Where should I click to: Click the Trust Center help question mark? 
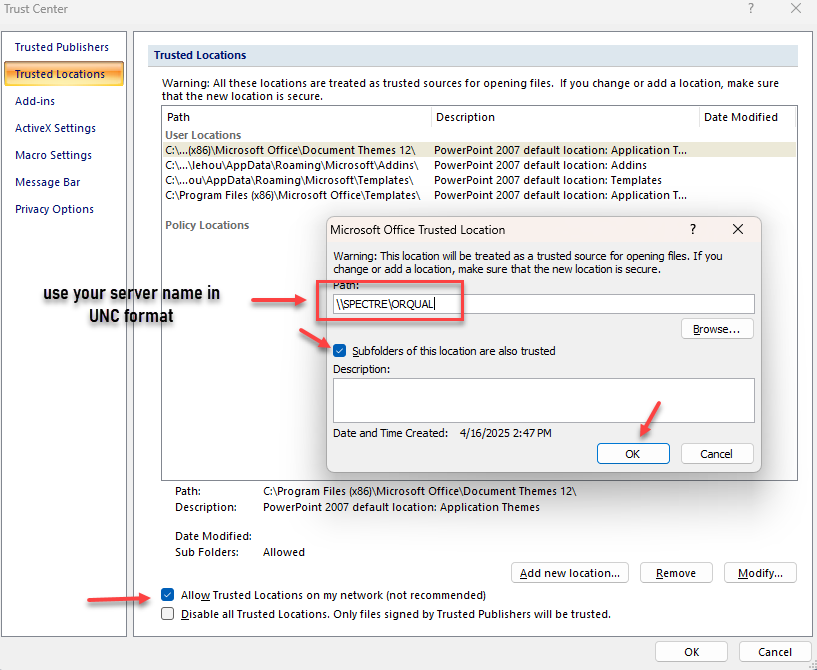[751, 8]
